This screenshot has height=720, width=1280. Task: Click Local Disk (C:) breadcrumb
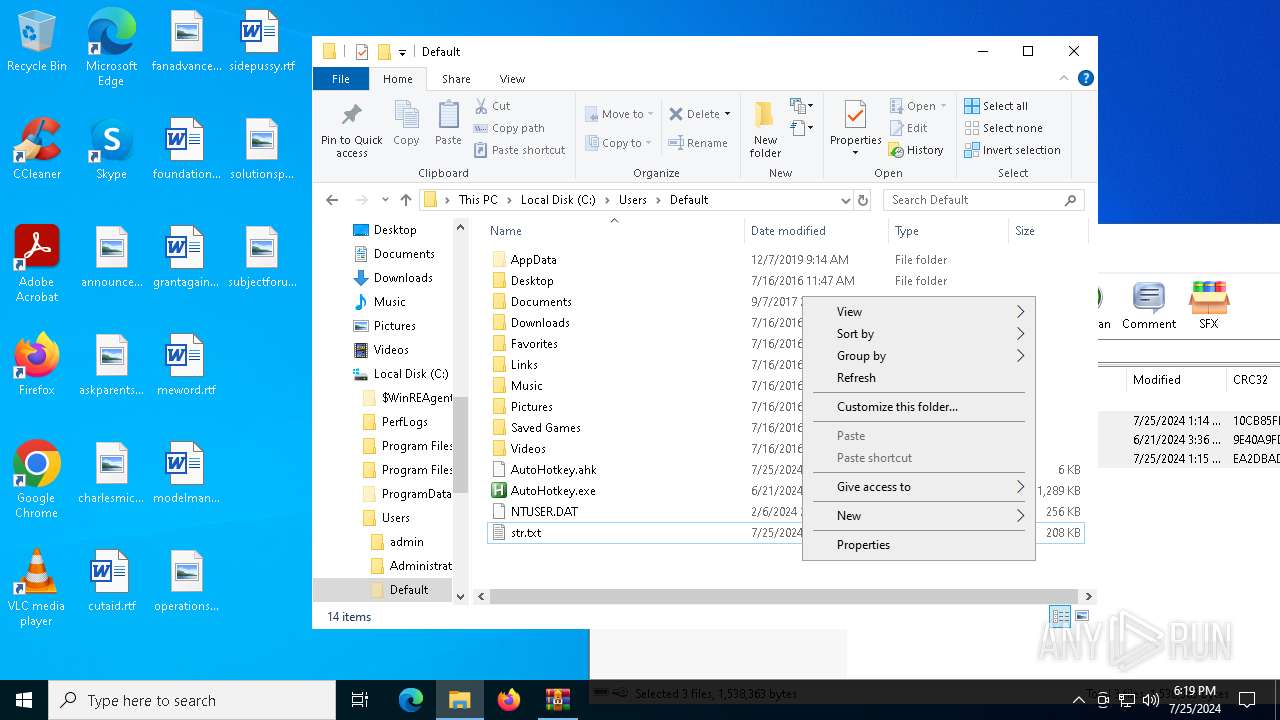coord(558,200)
